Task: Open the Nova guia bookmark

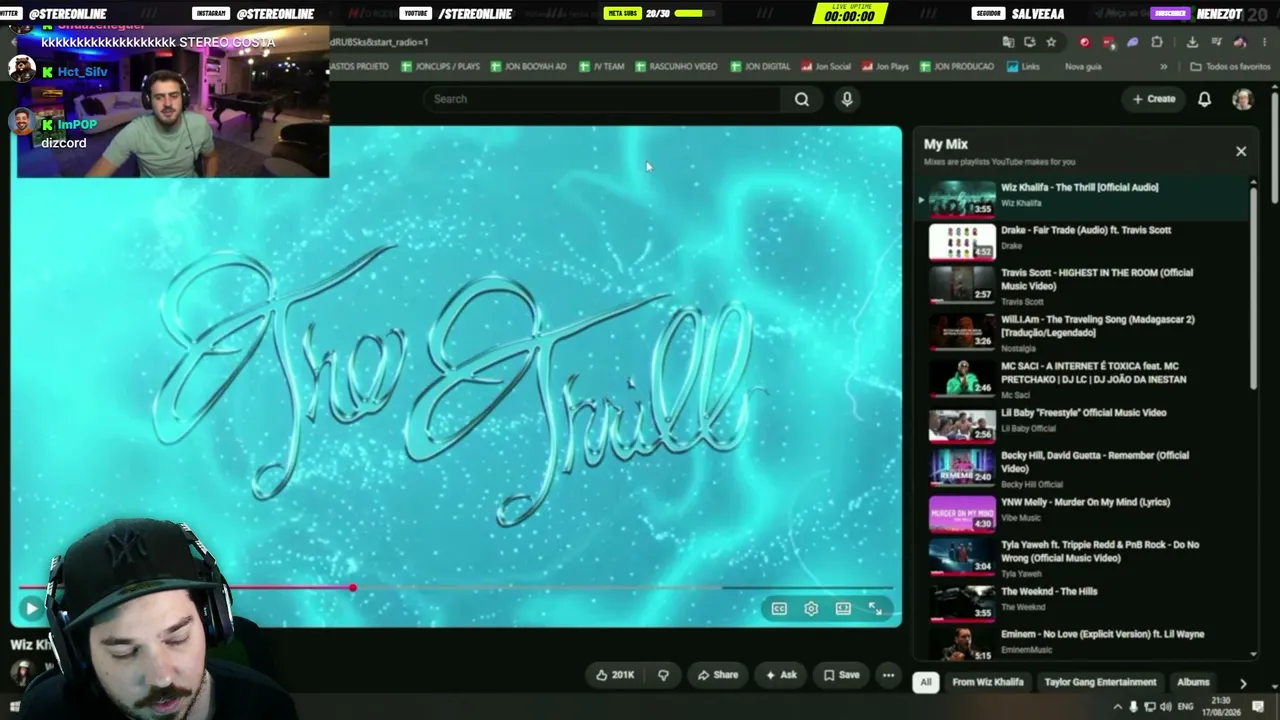Action: pos(1083,67)
